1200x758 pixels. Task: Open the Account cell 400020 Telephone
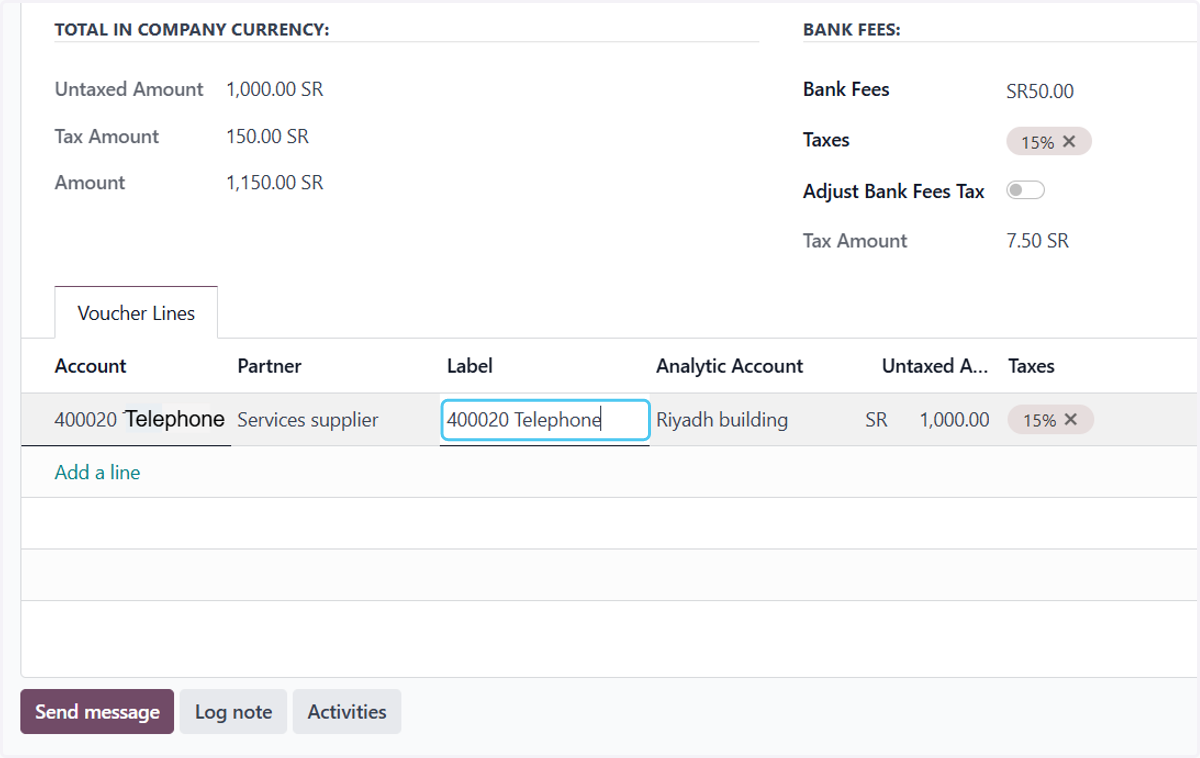tap(139, 420)
